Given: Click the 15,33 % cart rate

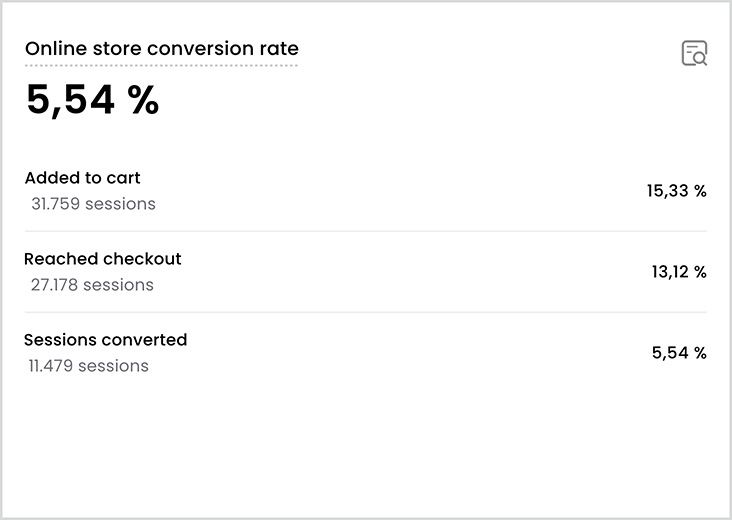Looking at the screenshot, I should 676,191.
